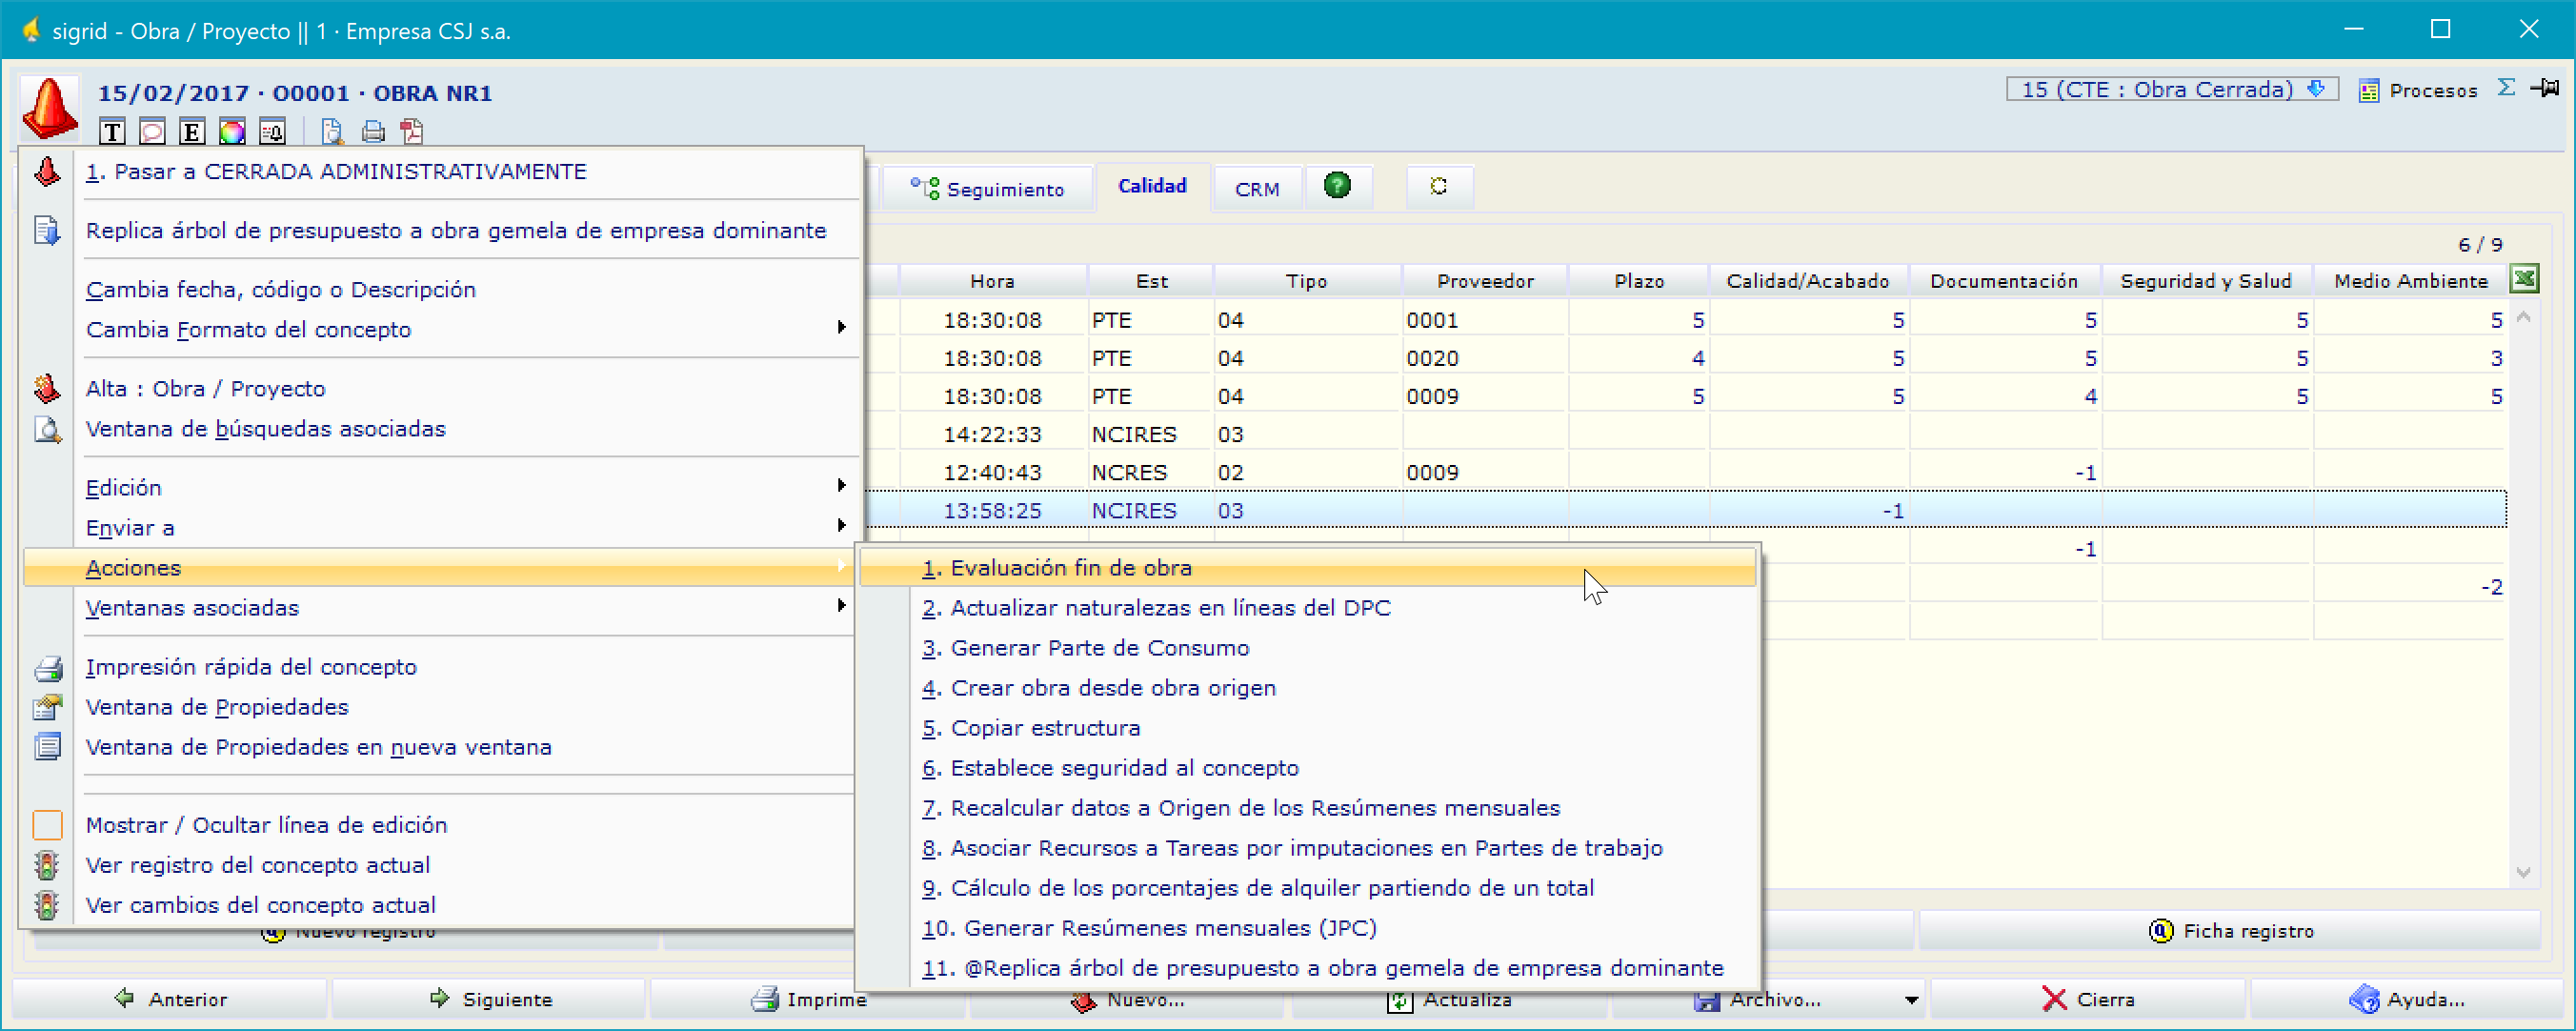Export the grid with the Excel icon
The width and height of the screenshot is (2576, 1031).
click(2524, 279)
